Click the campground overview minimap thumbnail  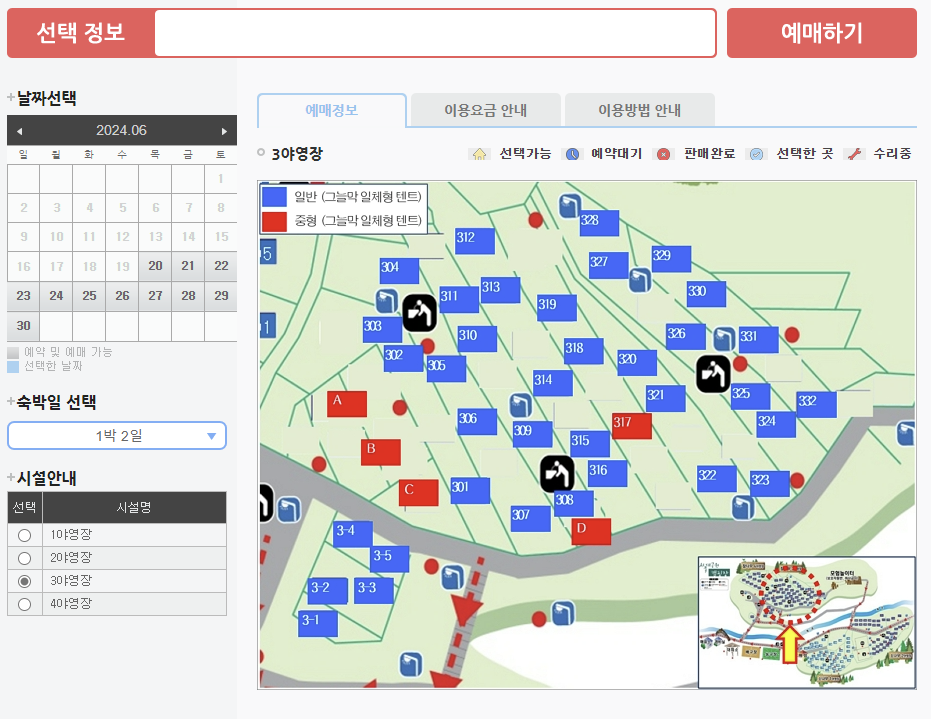point(807,622)
